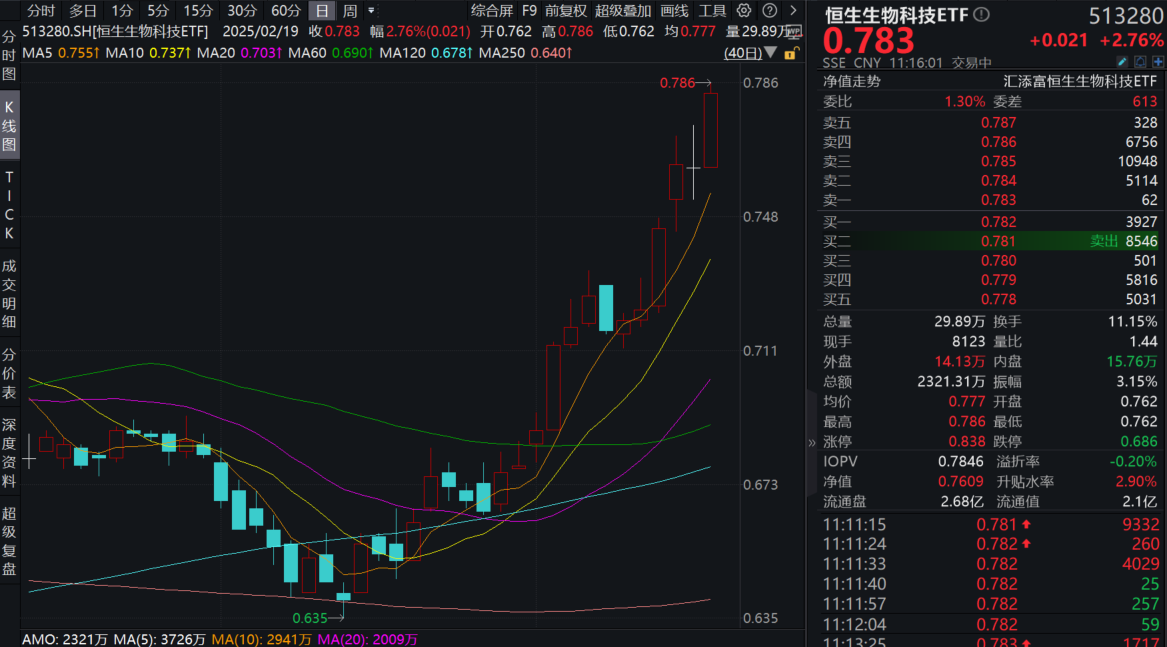1167x647 pixels.
Task: Switch to 日 daily candlestick period
Action: tap(321, 11)
